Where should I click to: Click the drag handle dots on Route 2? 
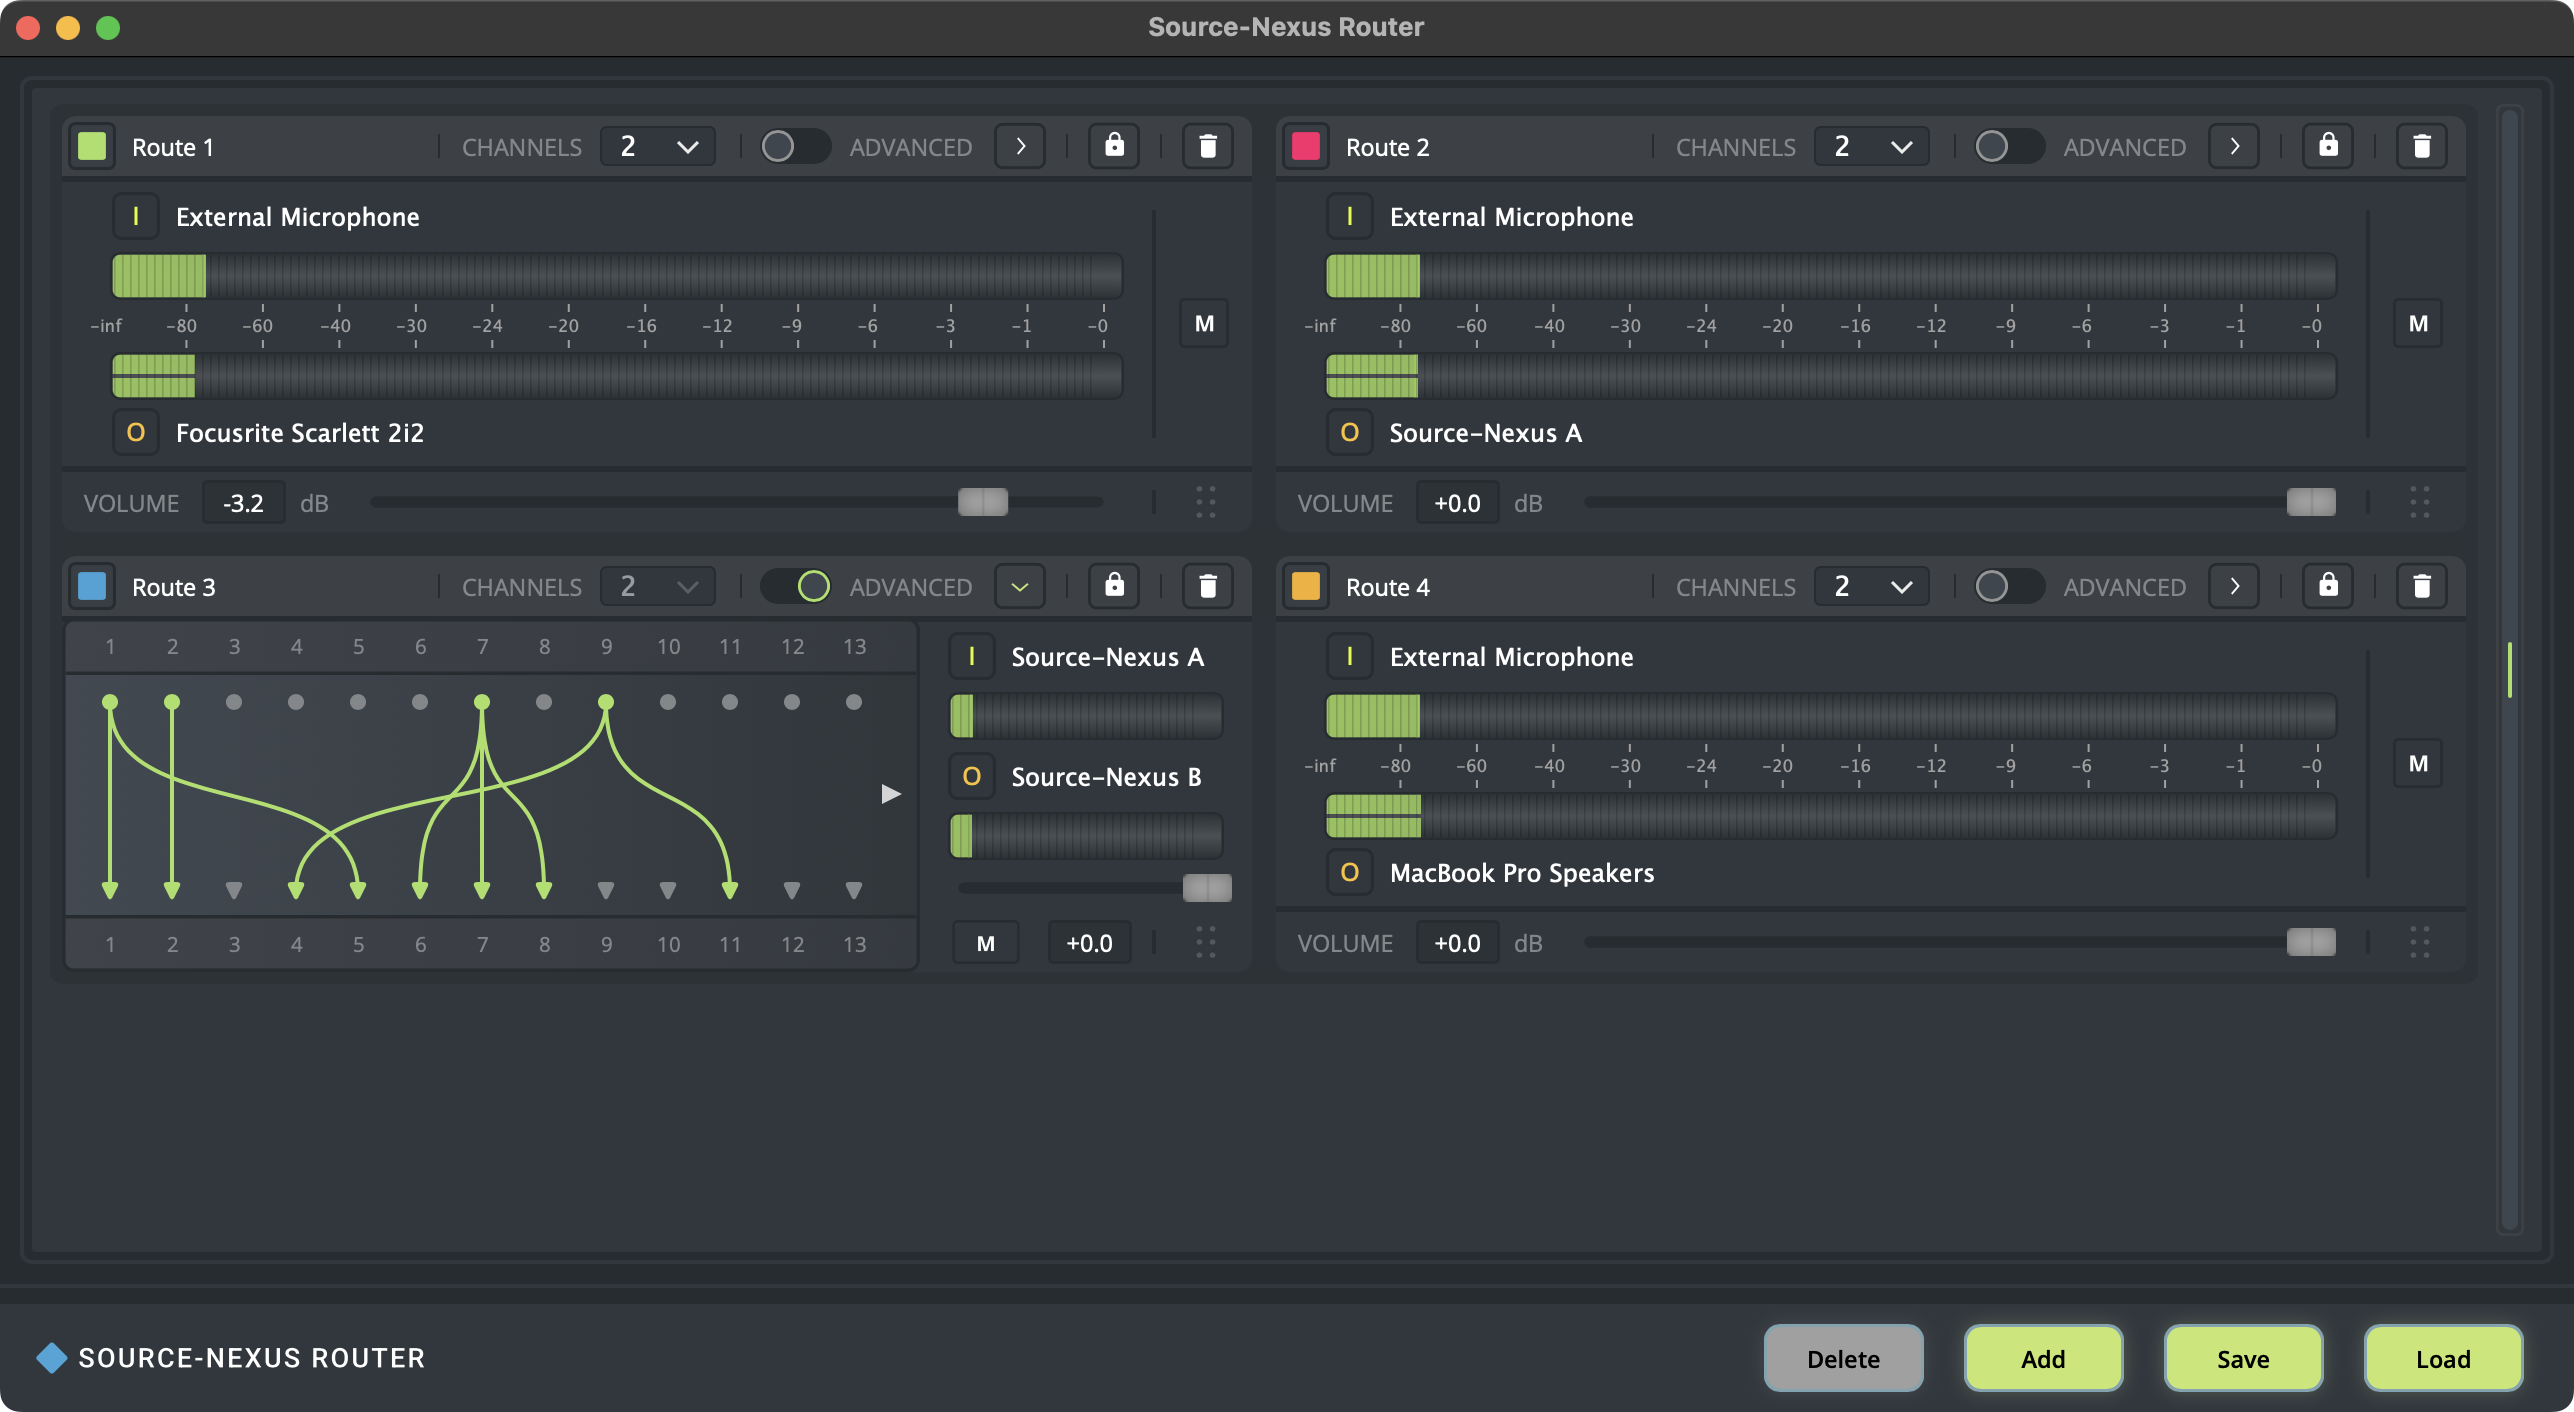click(x=2419, y=502)
